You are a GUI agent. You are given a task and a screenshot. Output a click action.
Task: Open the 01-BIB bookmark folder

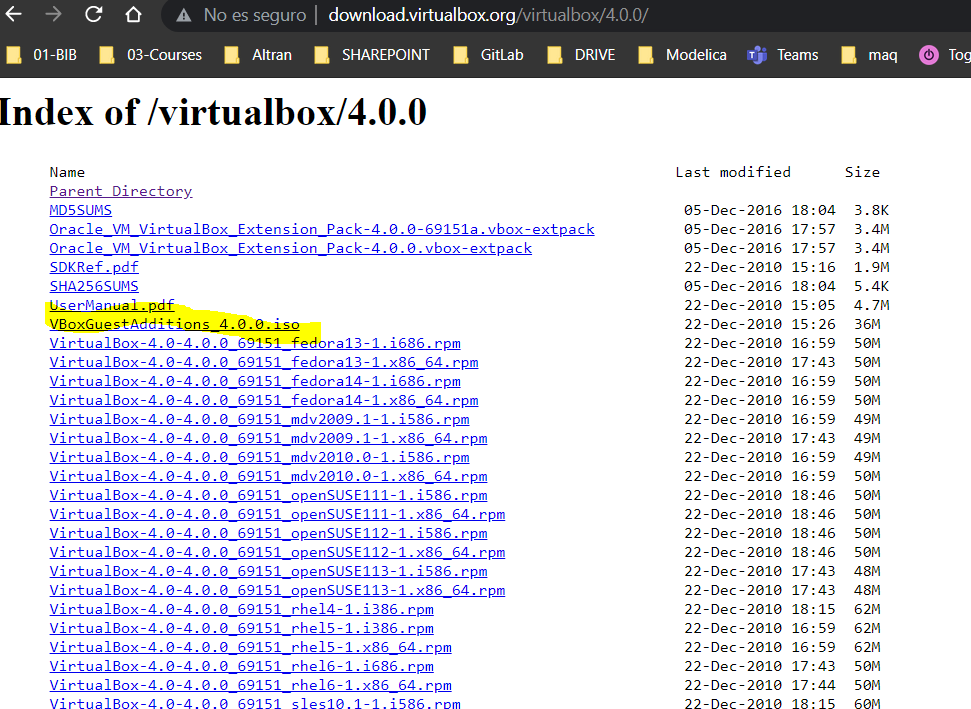41,55
